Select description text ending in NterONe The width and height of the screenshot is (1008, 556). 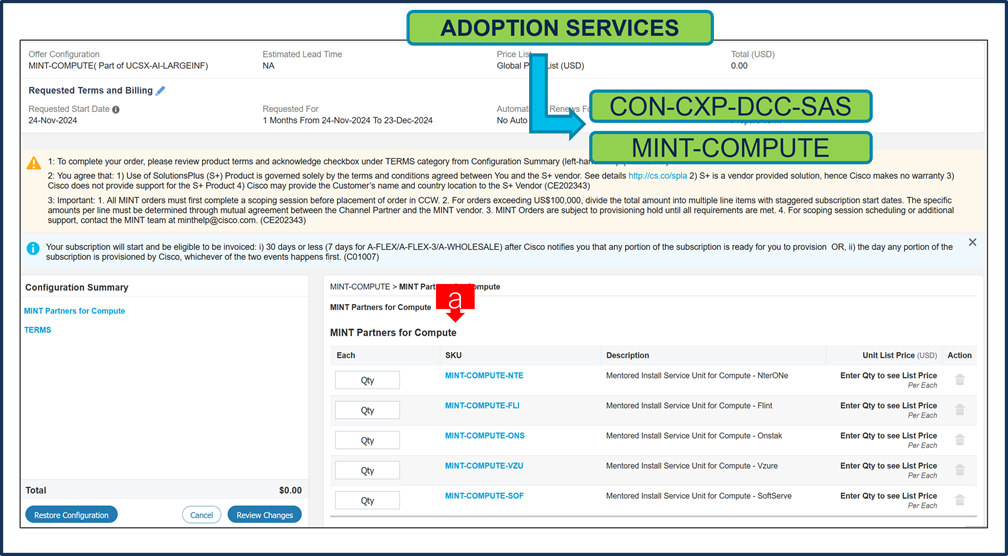[697, 375]
